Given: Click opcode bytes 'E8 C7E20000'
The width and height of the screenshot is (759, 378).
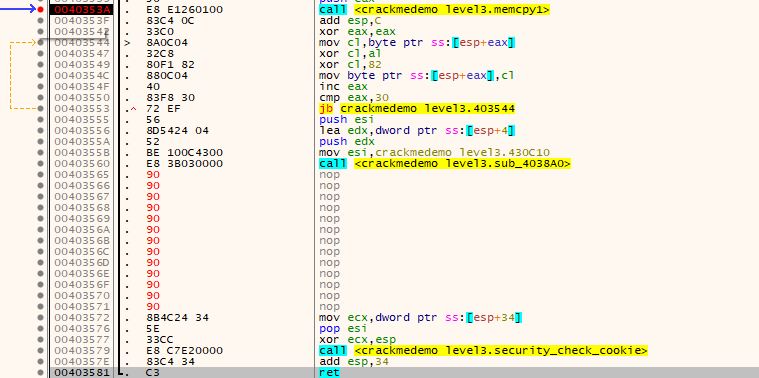Looking at the screenshot, I should (184, 350).
